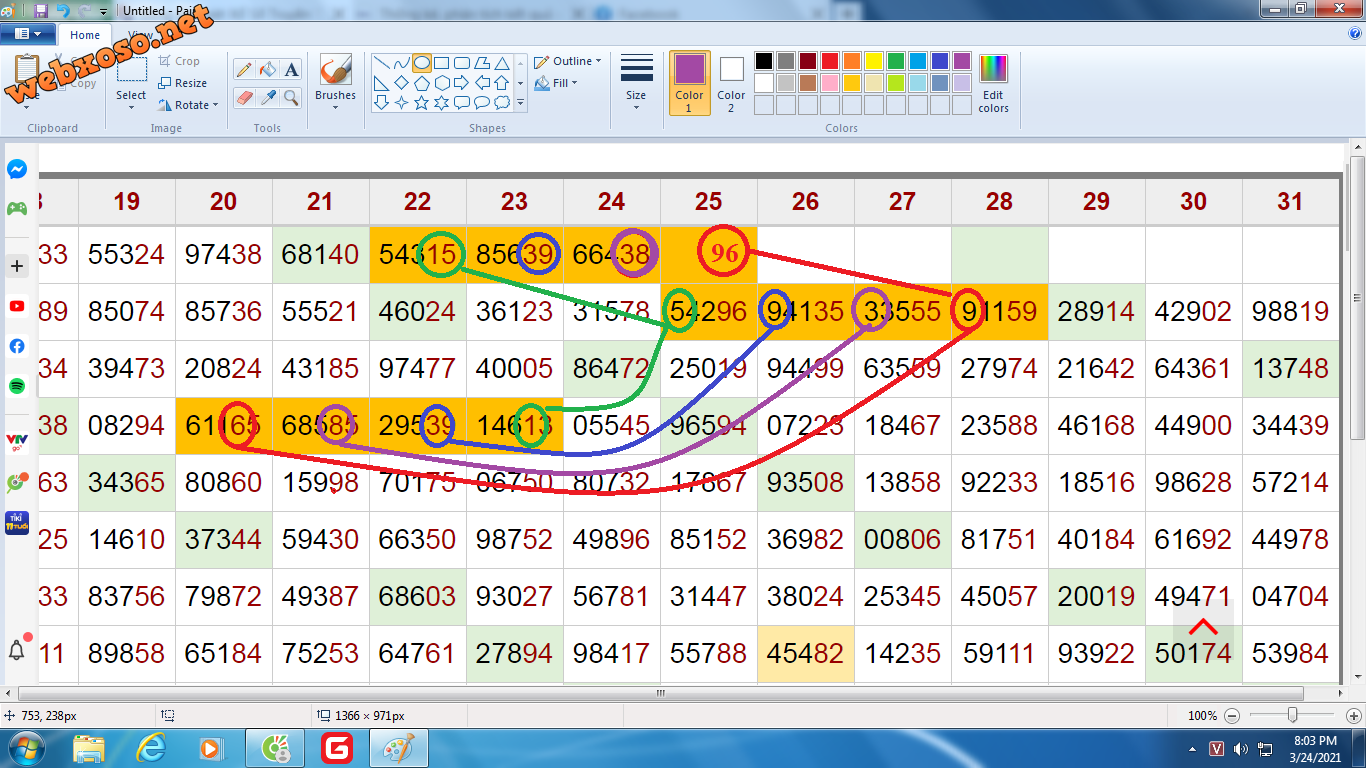Choose the Line shape
This screenshot has width=1366, height=768.
(x=382, y=63)
